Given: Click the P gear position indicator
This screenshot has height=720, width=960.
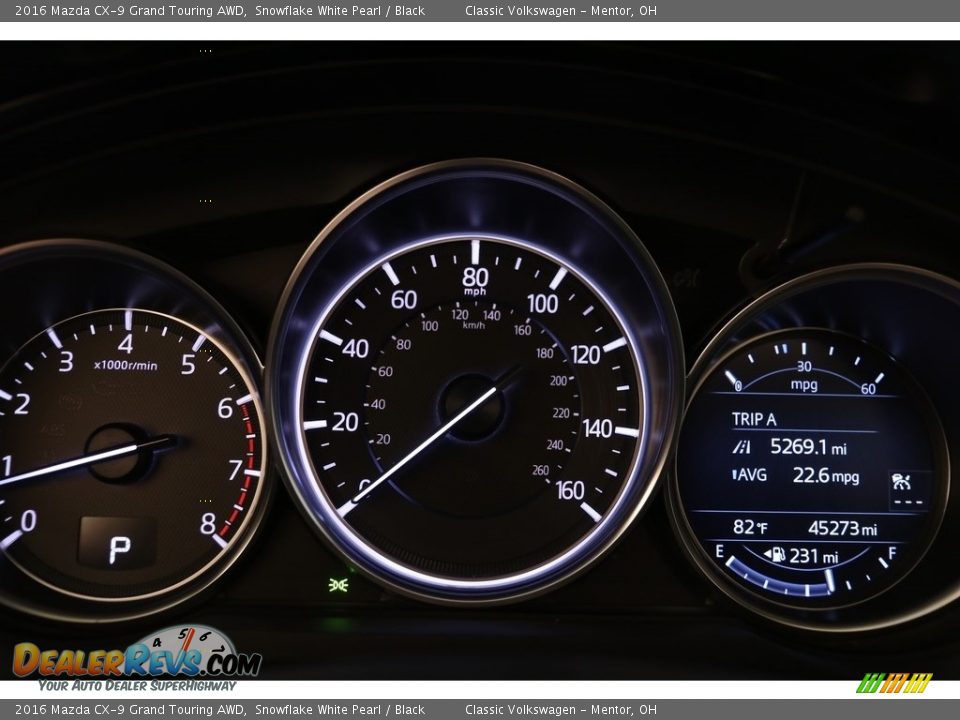Looking at the screenshot, I should coord(119,549).
